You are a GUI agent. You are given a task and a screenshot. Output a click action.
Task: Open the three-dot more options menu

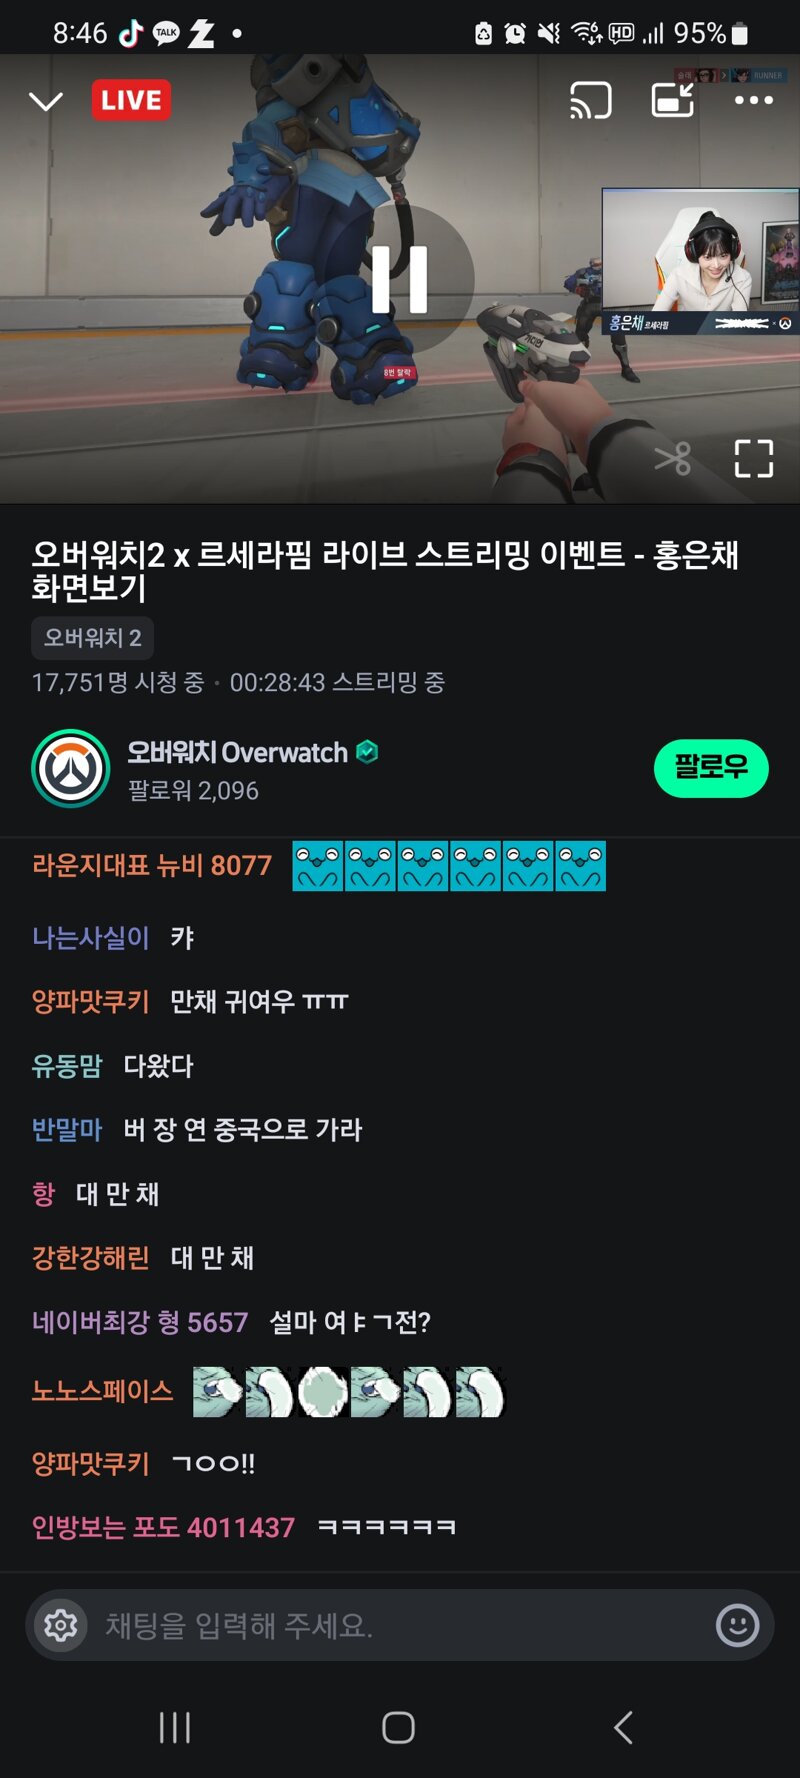(754, 100)
